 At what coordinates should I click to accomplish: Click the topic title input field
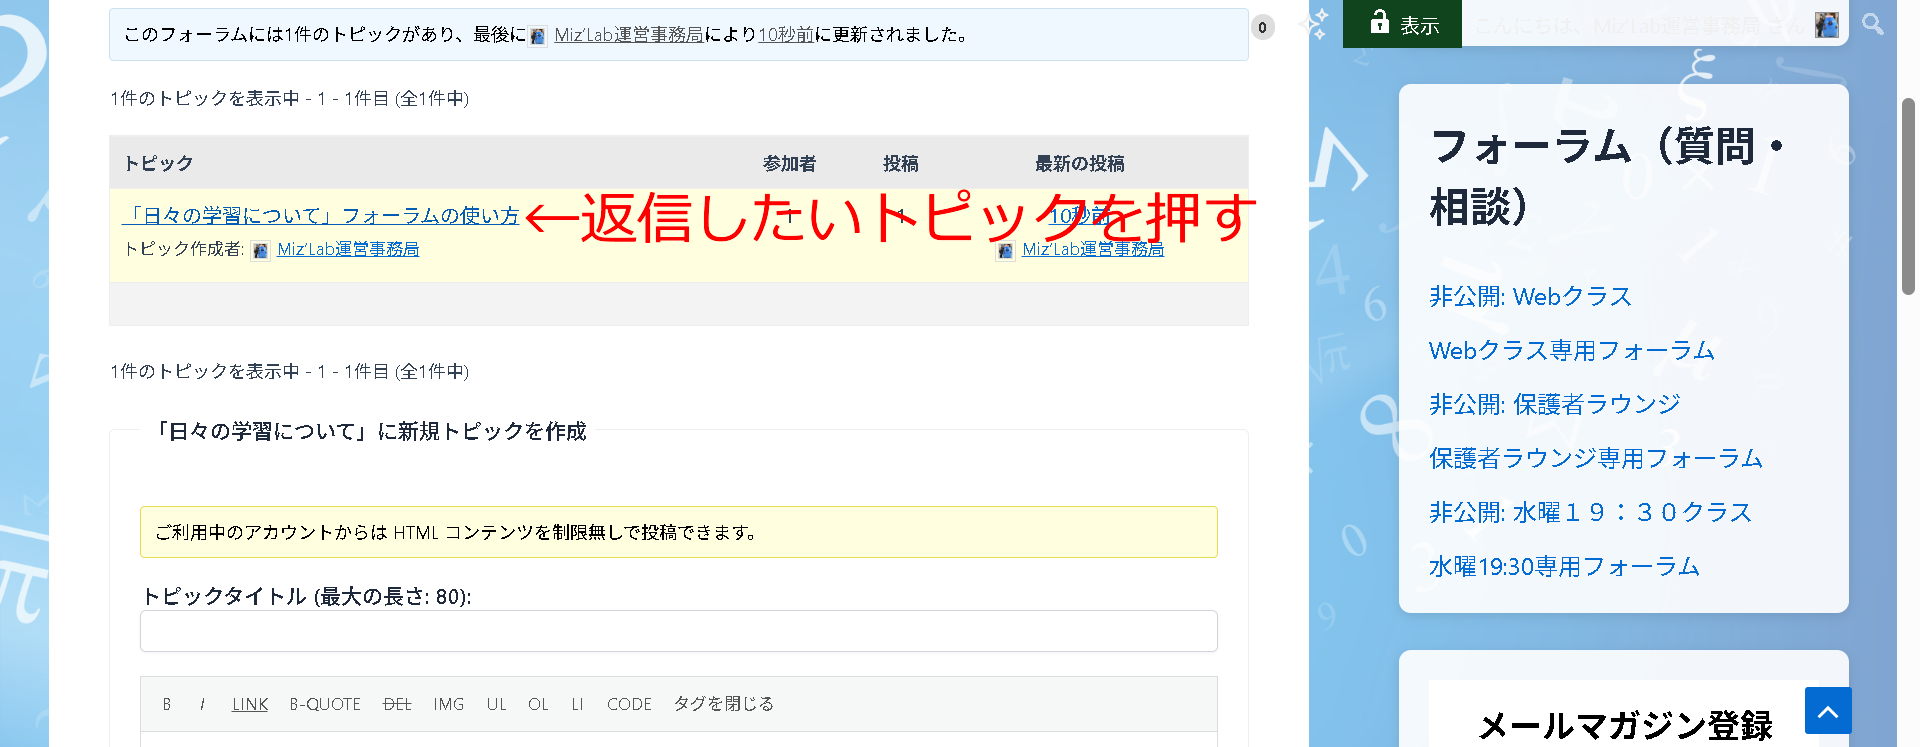679,631
